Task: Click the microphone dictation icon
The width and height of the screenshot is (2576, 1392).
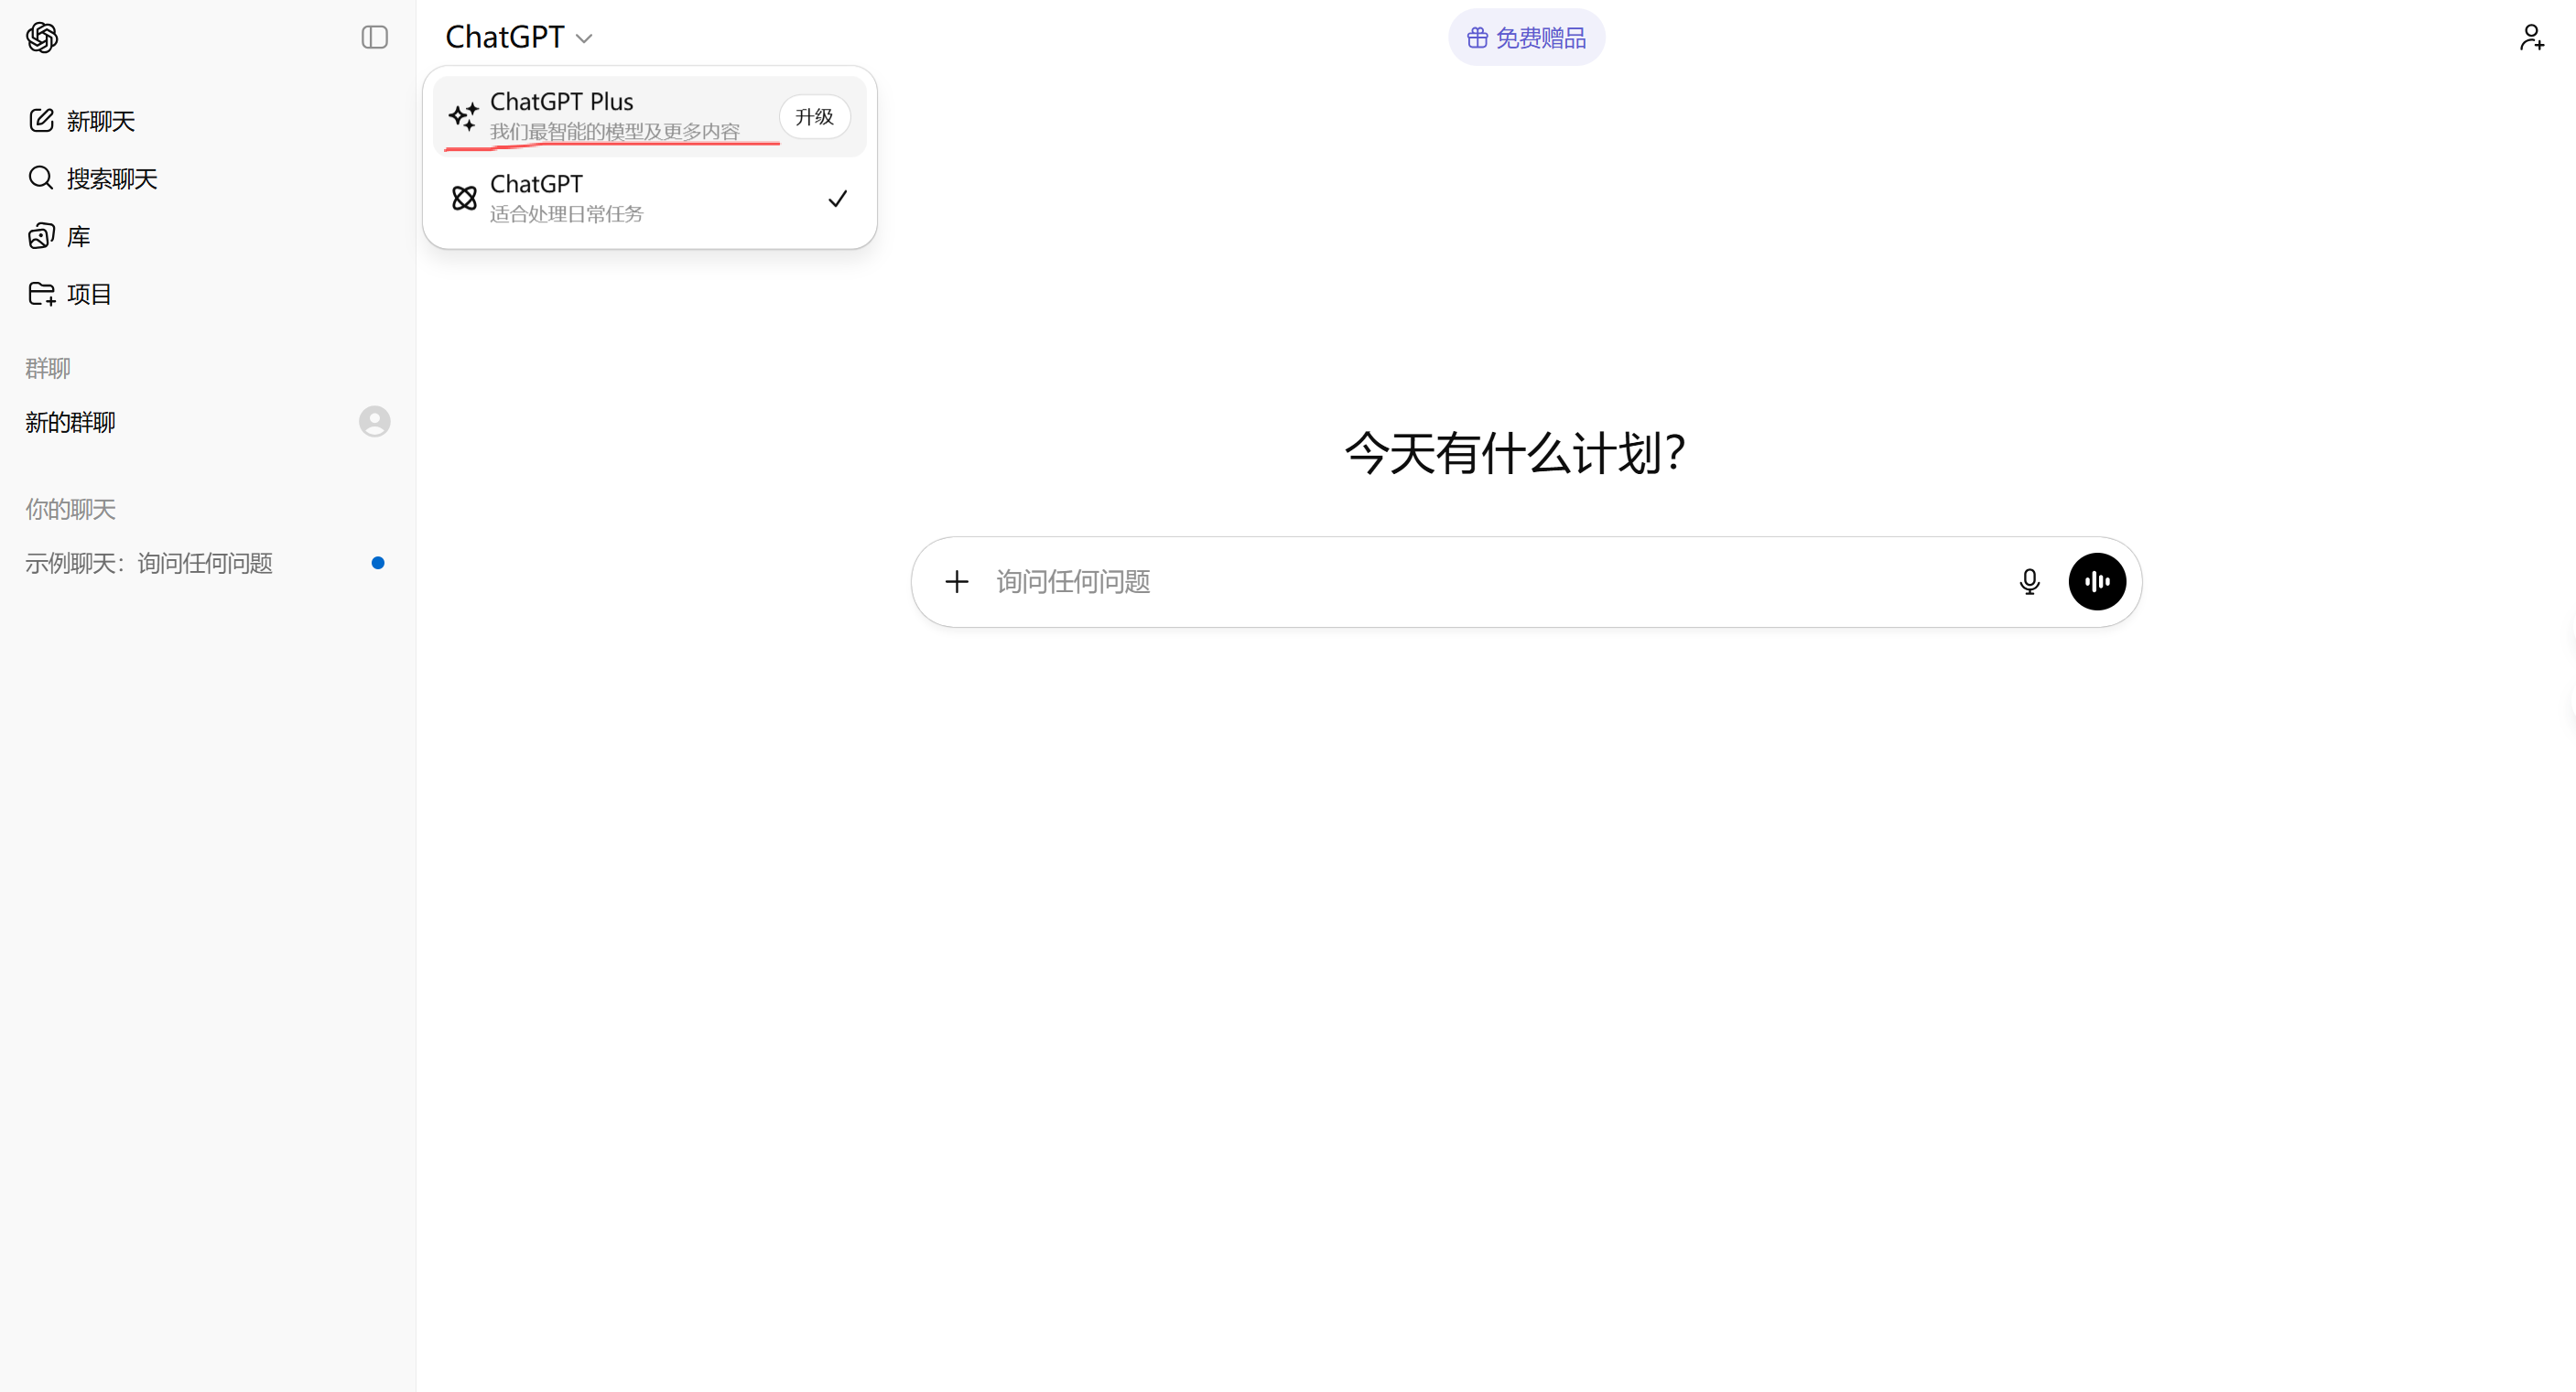Action: coord(2029,582)
